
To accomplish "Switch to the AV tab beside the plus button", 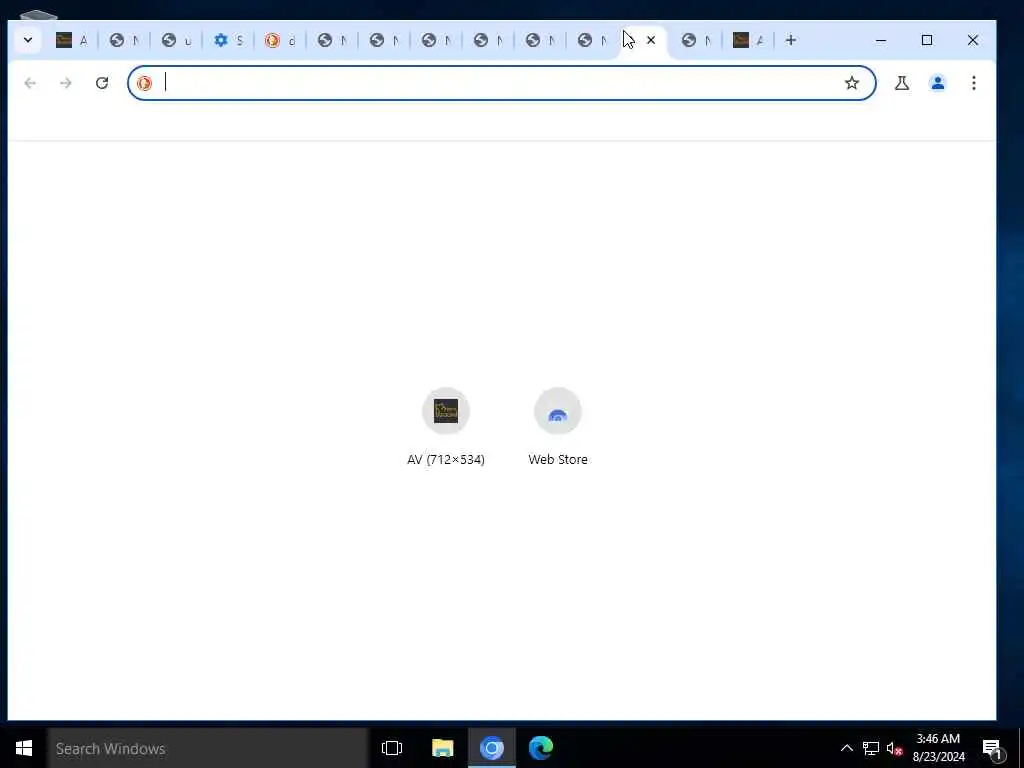I will [x=748, y=40].
